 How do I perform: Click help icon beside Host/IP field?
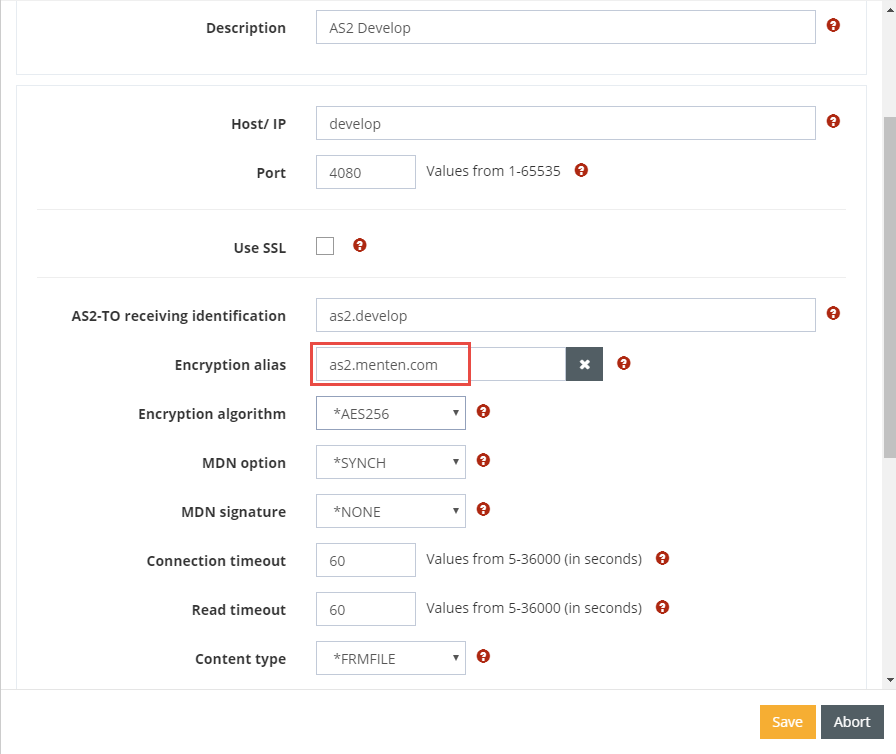pos(833,122)
